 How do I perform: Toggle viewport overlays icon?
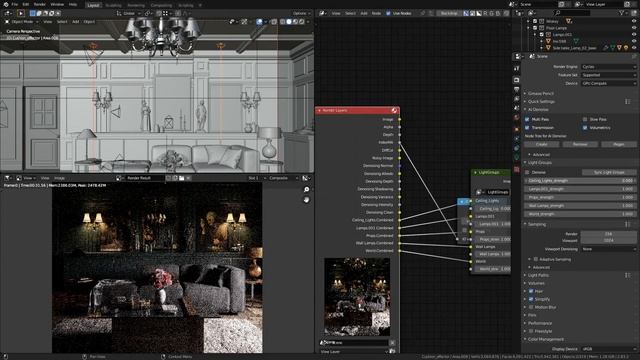pyautogui.click(x=259, y=22)
